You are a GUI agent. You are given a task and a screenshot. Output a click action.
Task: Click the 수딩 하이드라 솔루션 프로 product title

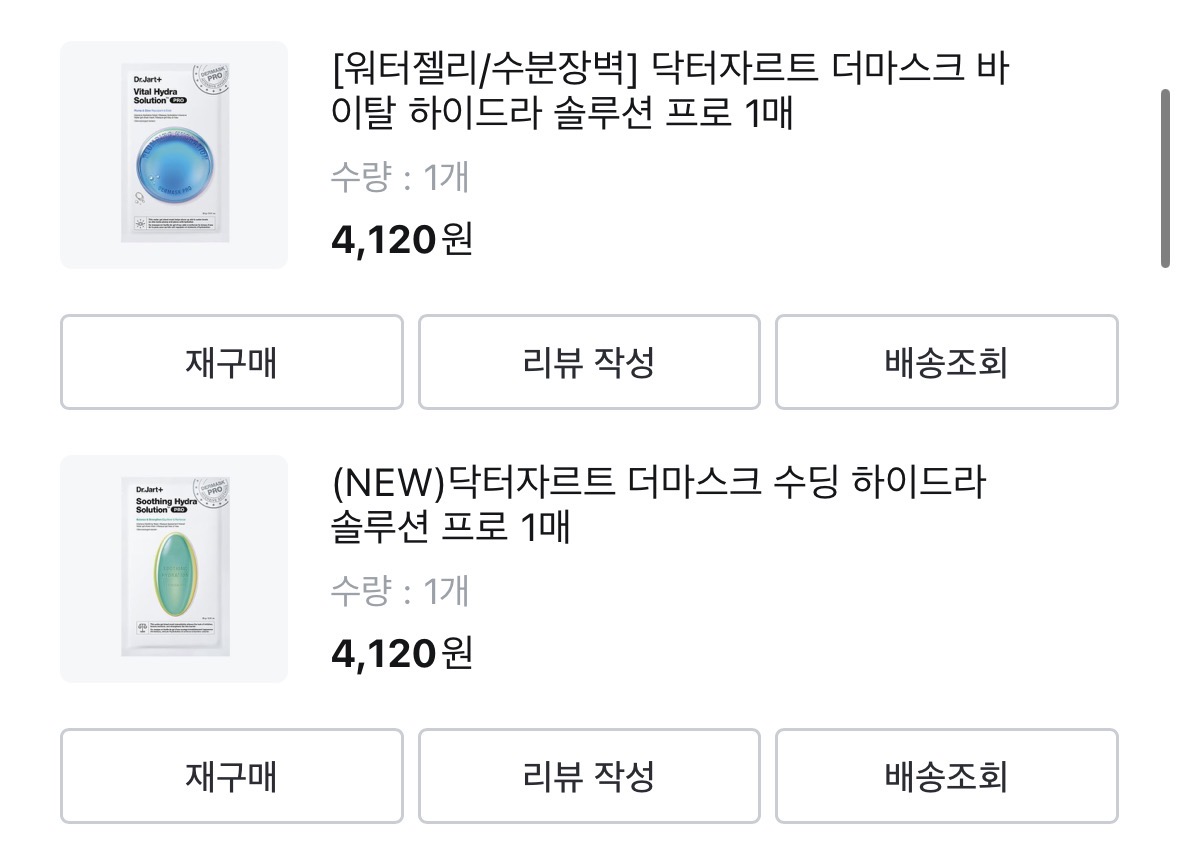click(x=657, y=505)
